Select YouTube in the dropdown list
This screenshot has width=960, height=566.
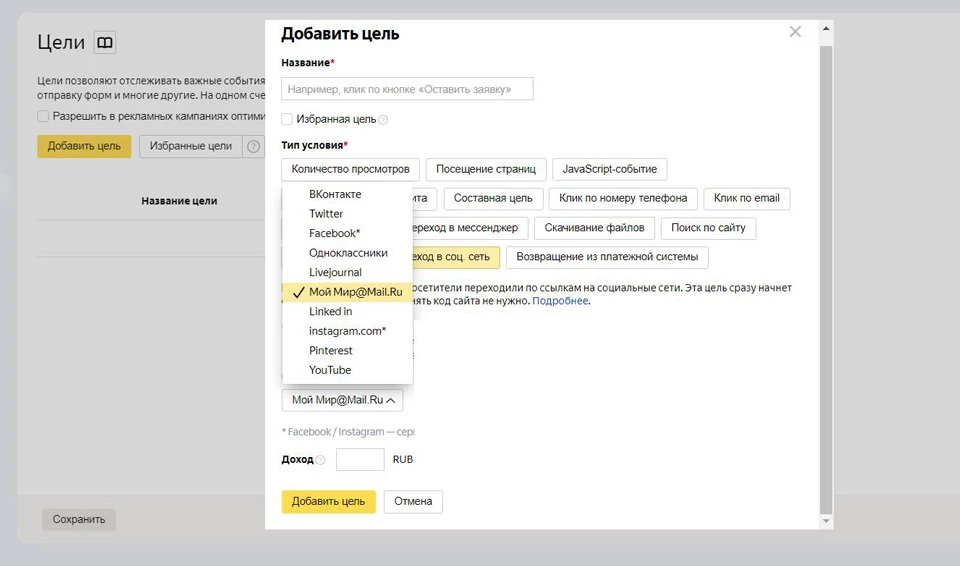347,371
